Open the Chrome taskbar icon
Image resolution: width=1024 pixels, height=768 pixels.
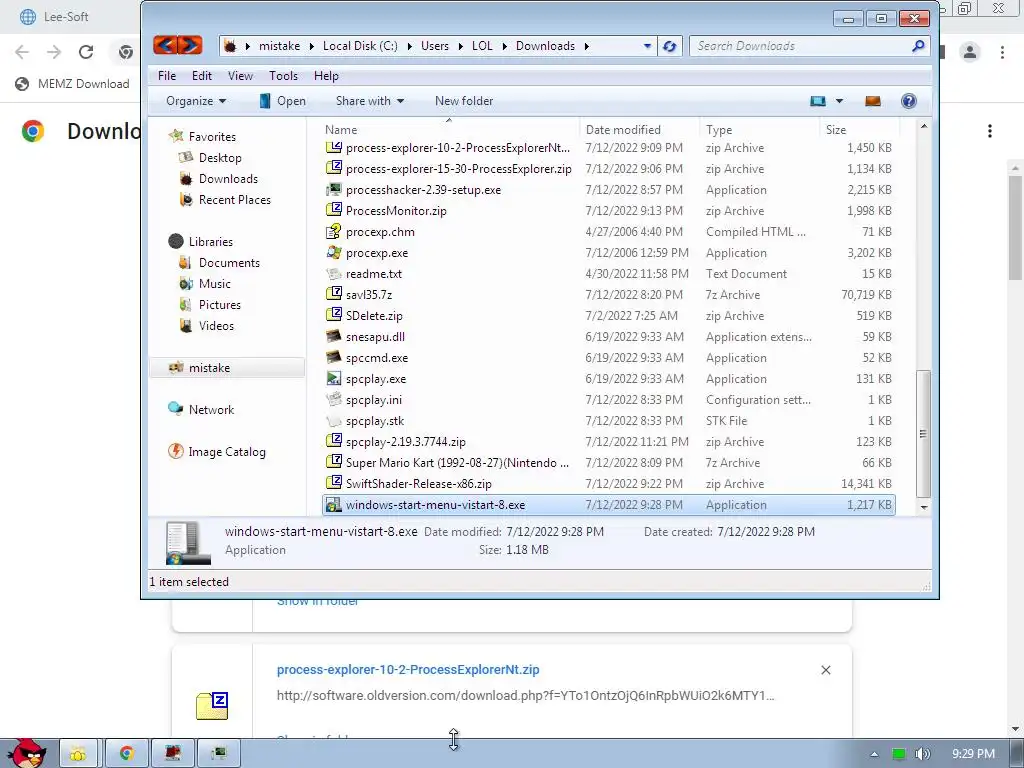click(x=127, y=754)
